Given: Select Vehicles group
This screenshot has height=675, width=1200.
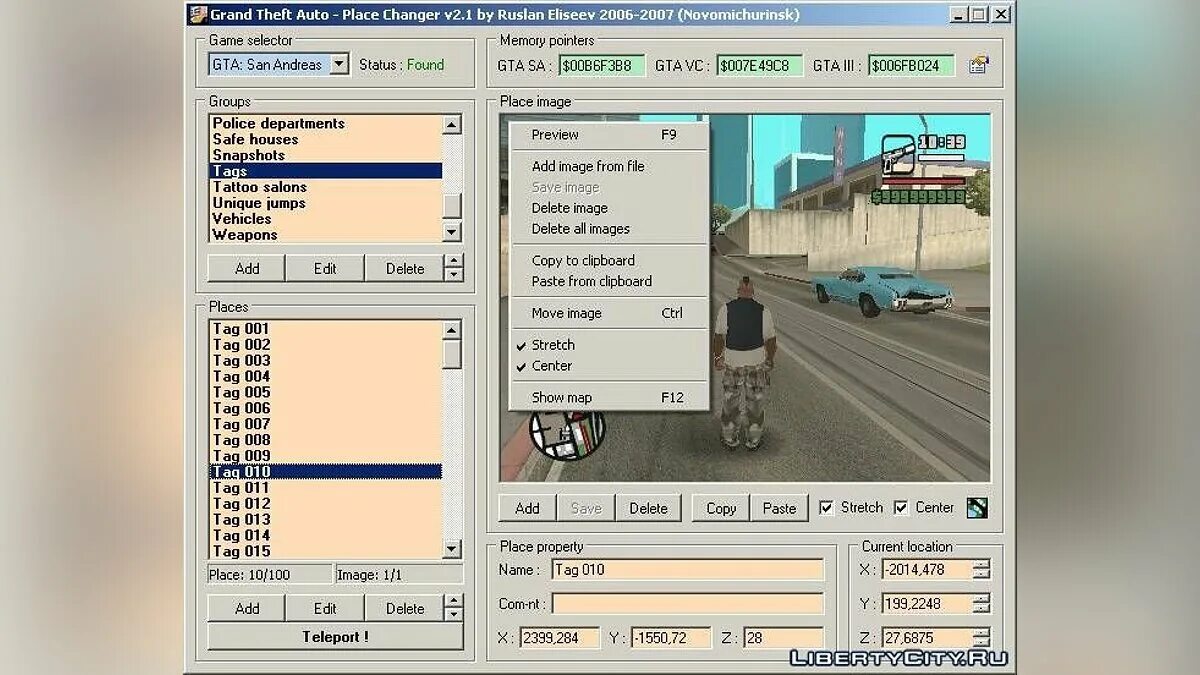Looking at the screenshot, I should coord(326,219).
